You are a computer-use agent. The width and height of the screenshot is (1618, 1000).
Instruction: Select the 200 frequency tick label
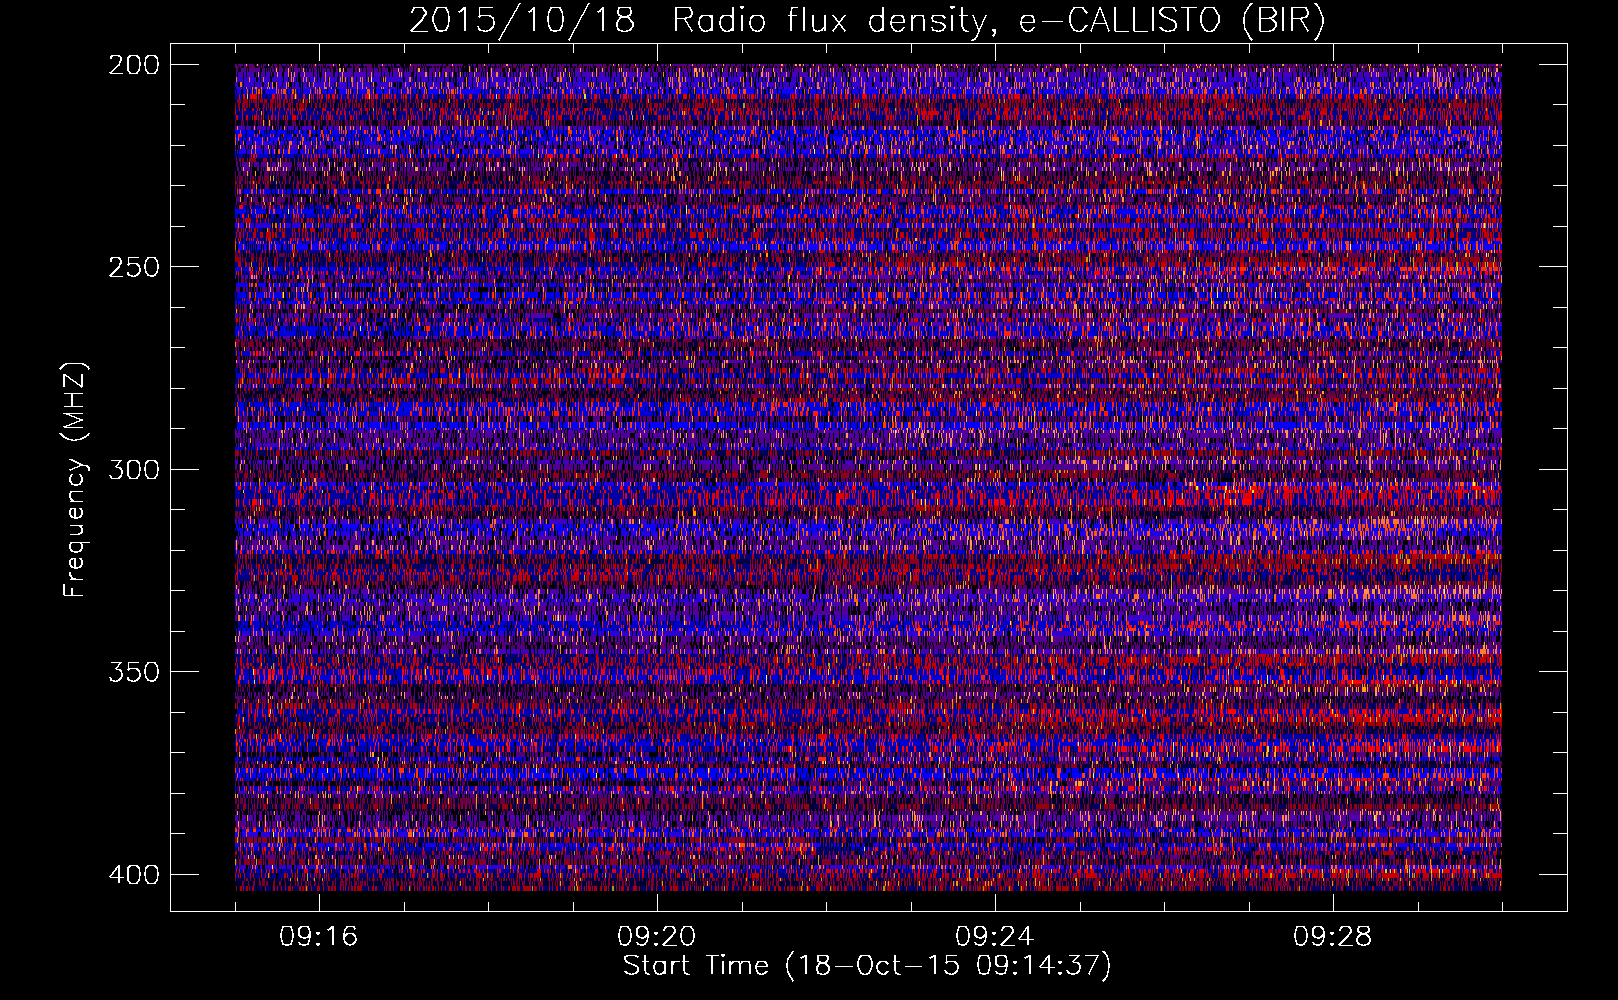(x=133, y=65)
